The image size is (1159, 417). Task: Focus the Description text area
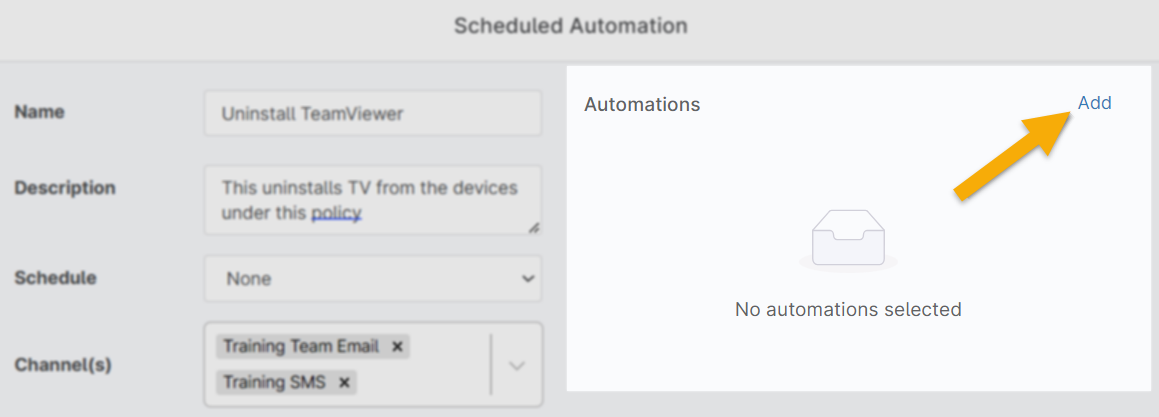[372, 200]
